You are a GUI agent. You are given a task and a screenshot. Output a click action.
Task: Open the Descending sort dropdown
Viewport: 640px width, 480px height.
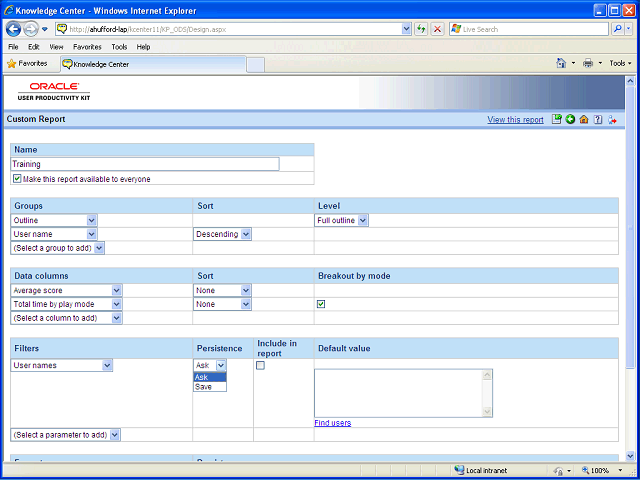[x=222, y=234]
